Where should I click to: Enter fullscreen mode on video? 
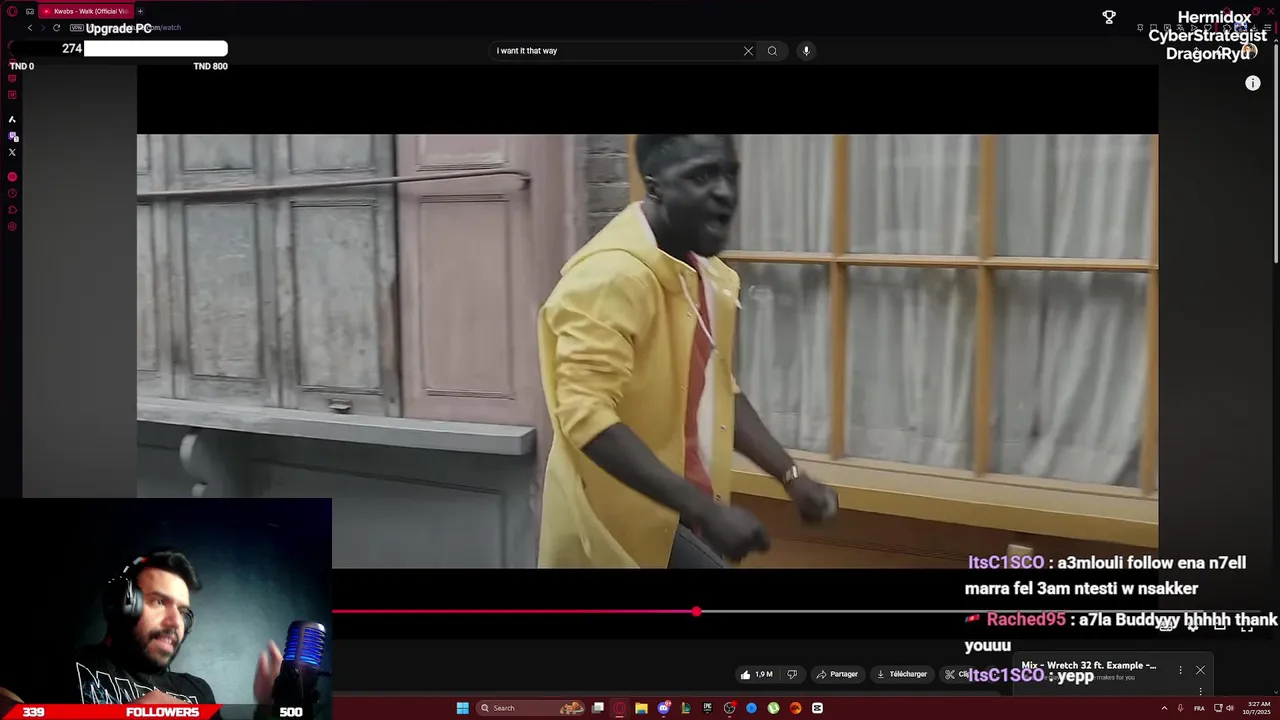pos(1247,627)
